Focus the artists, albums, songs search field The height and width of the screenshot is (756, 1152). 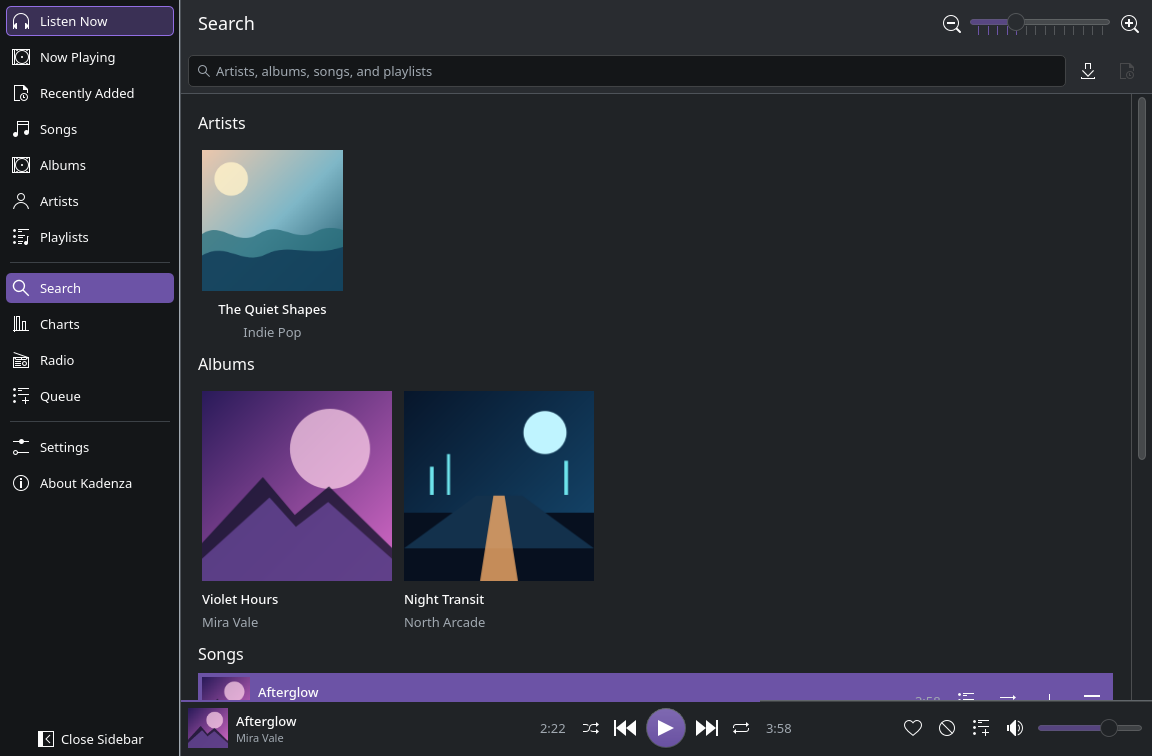(627, 71)
